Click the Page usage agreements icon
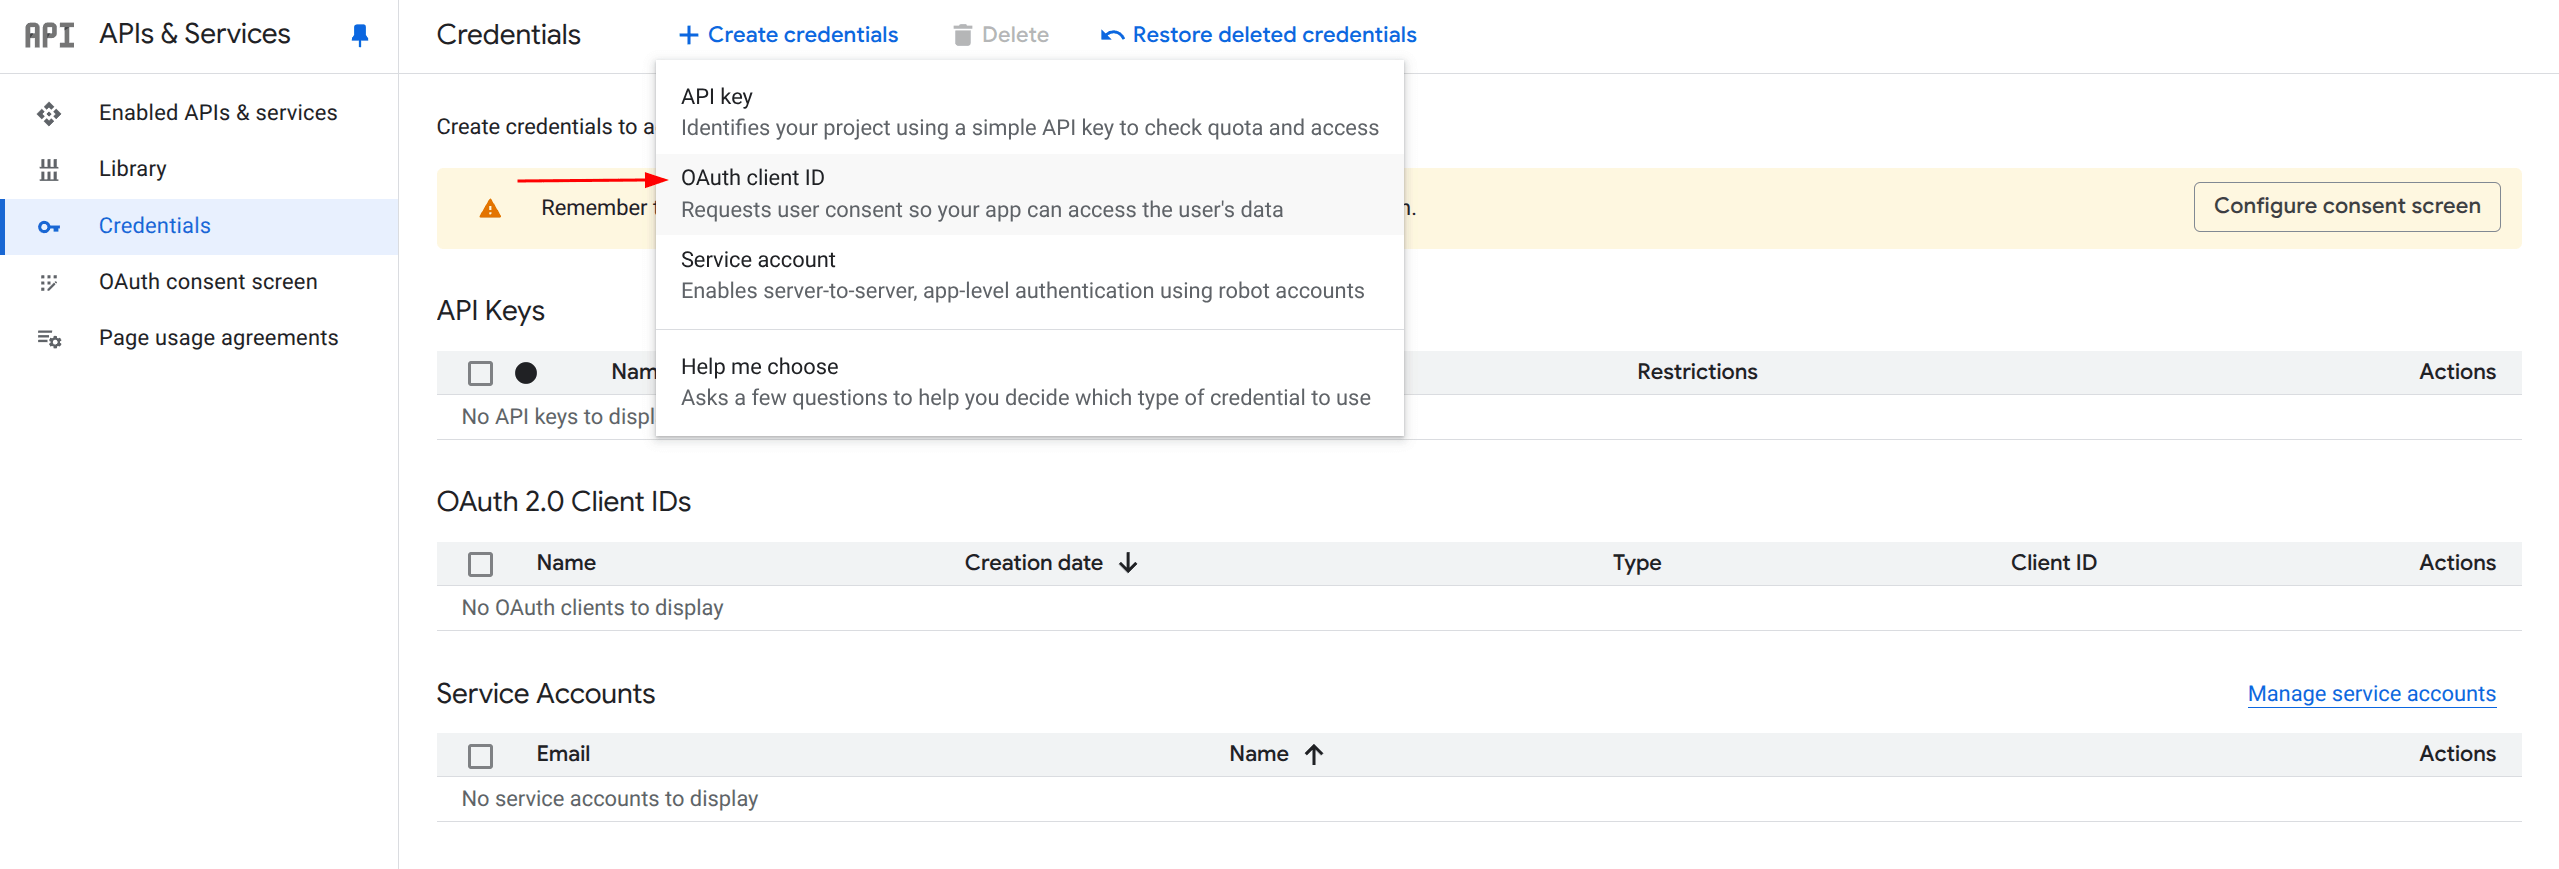Screen dimensions: 2559x869 click(49, 339)
